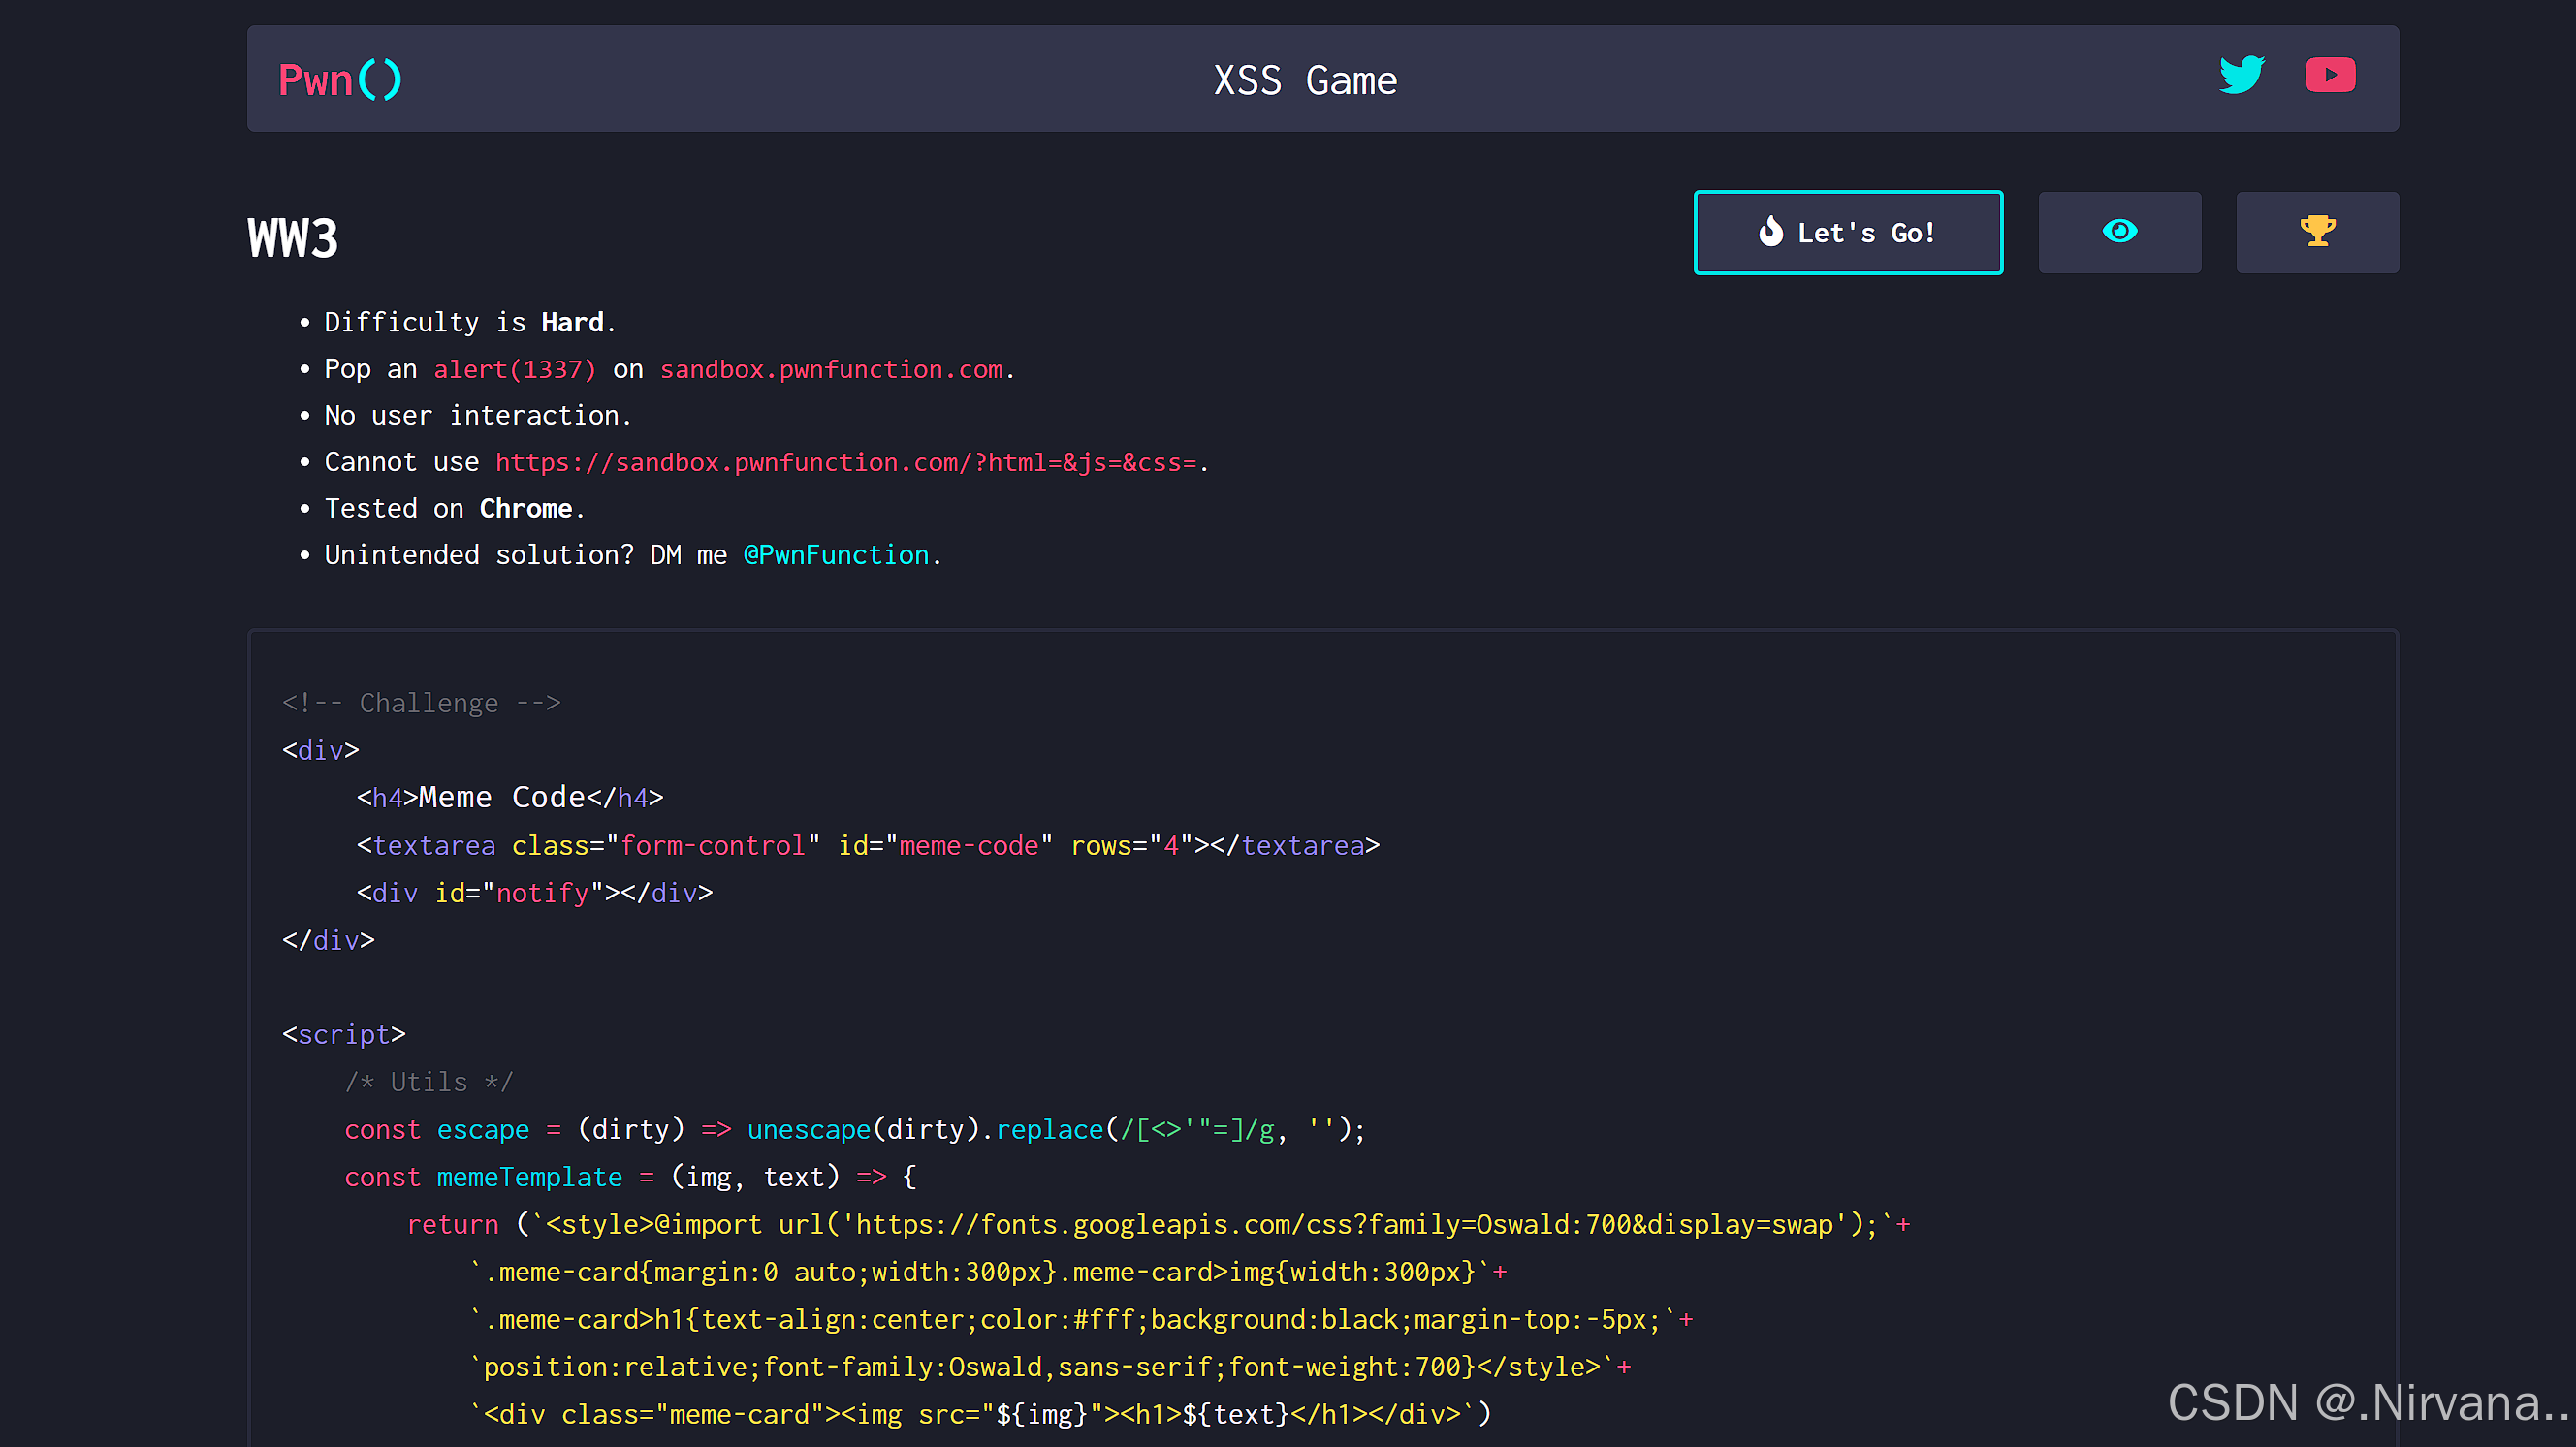Start challenge with Let's Go! button

click(x=1848, y=232)
